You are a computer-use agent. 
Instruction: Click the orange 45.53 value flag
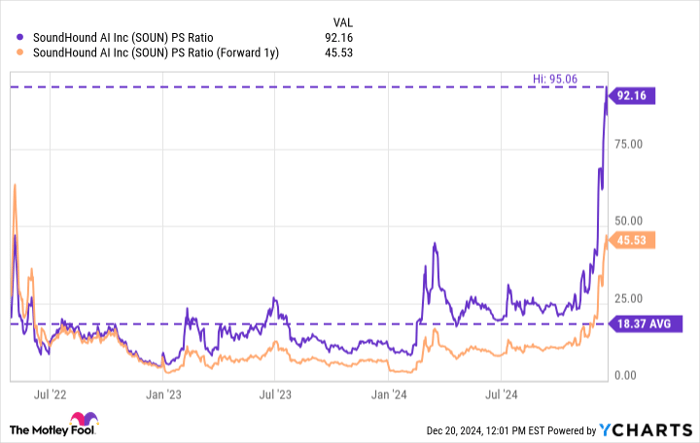coord(632,240)
